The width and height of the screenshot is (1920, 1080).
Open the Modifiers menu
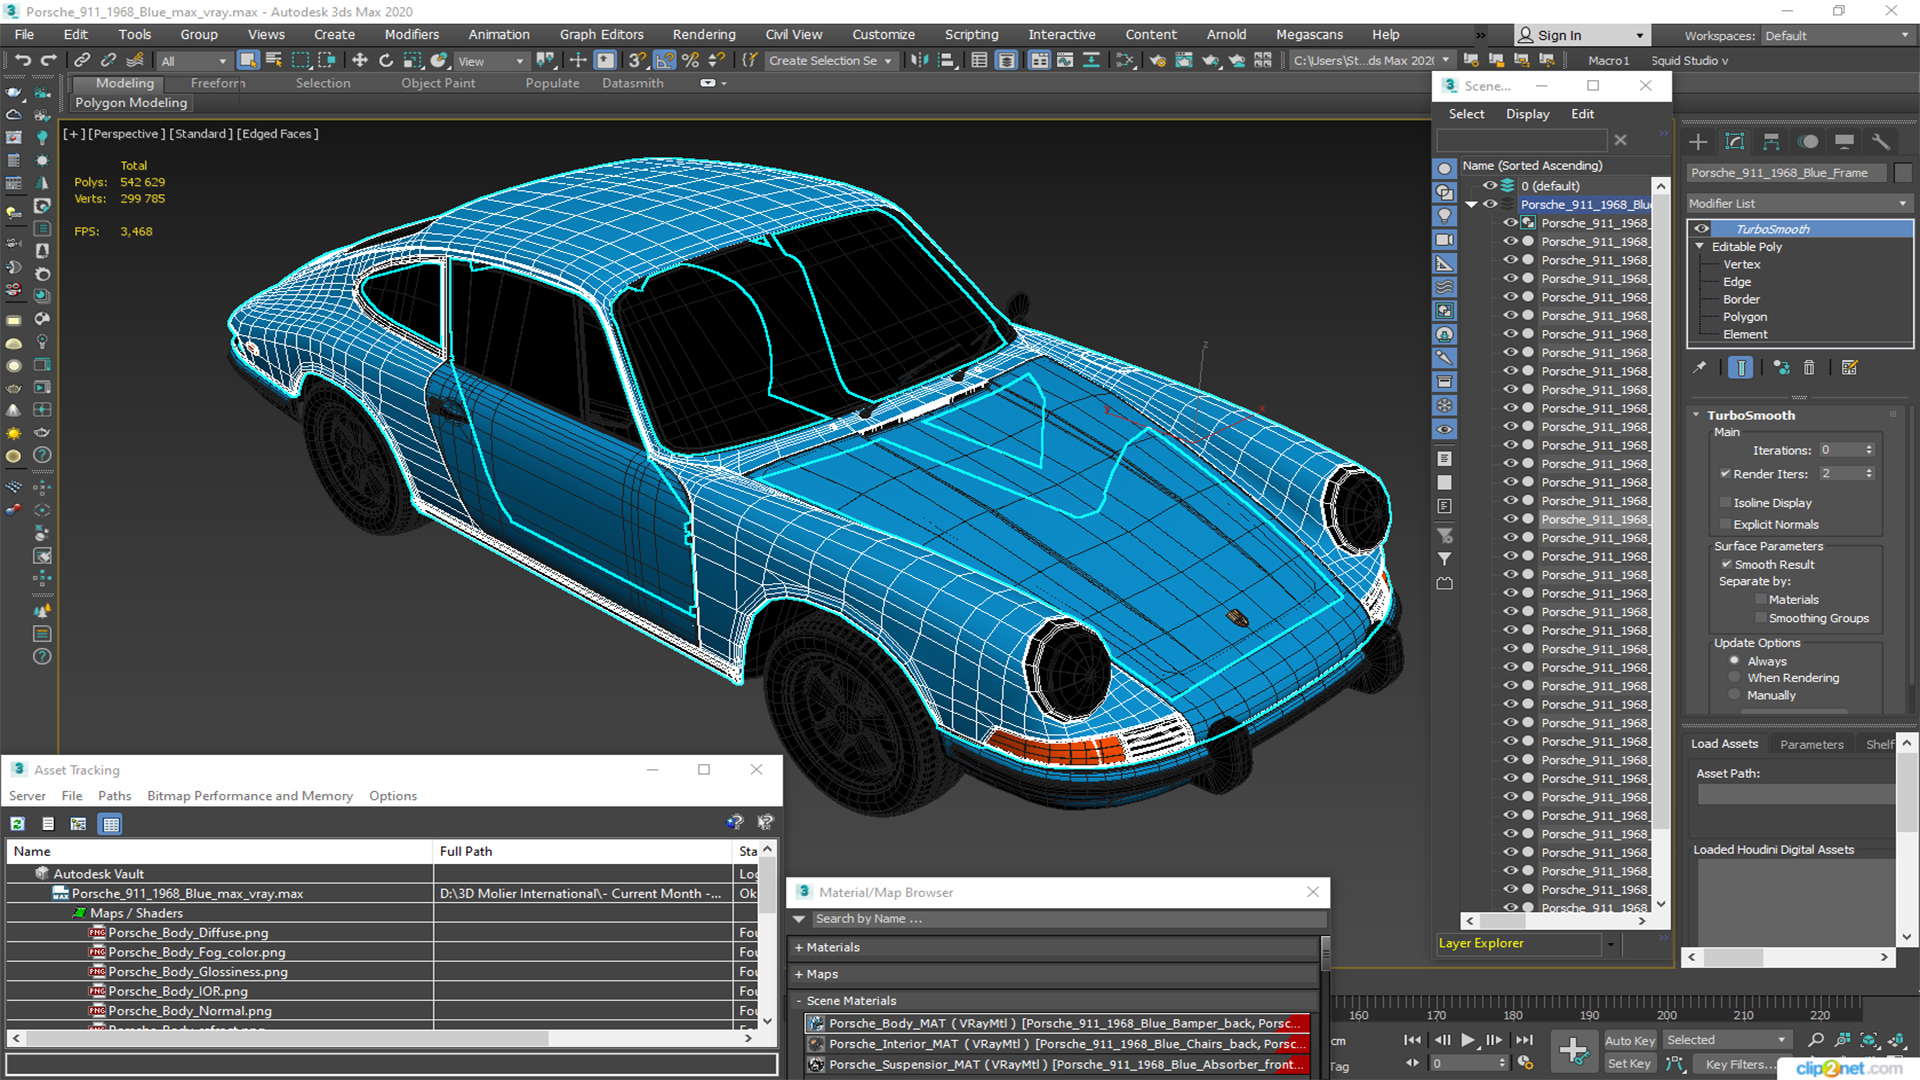click(x=412, y=34)
